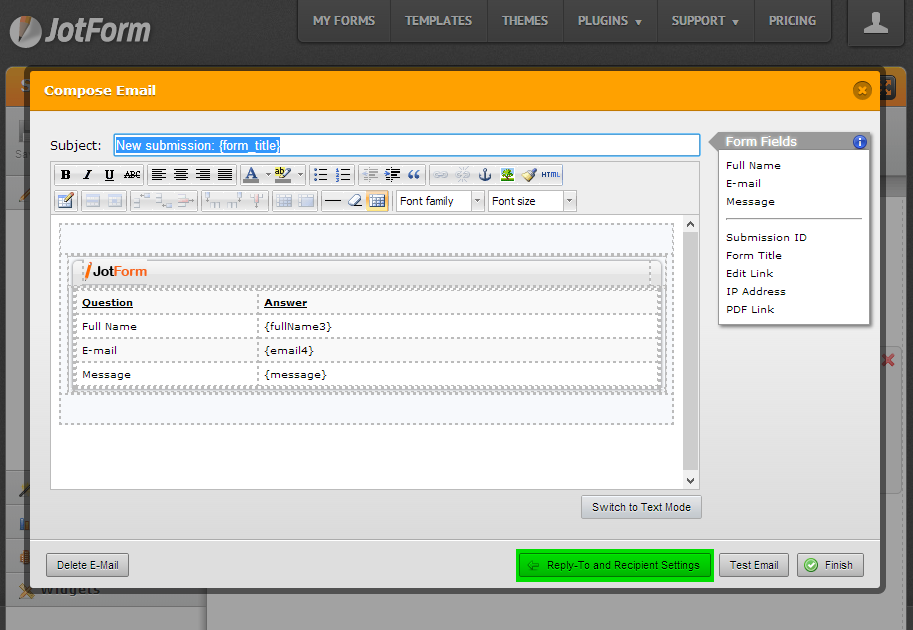Insert a horizontal rule line
The height and width of the screenshot is (630, 913).
point(332,201)
